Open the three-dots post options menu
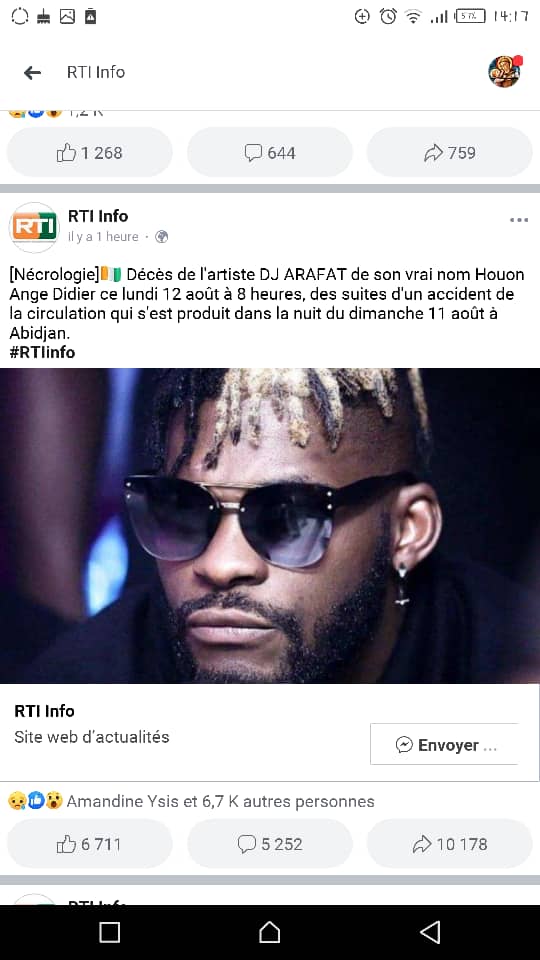This screenshot has height=960, width=540. (x=519, y=220)
